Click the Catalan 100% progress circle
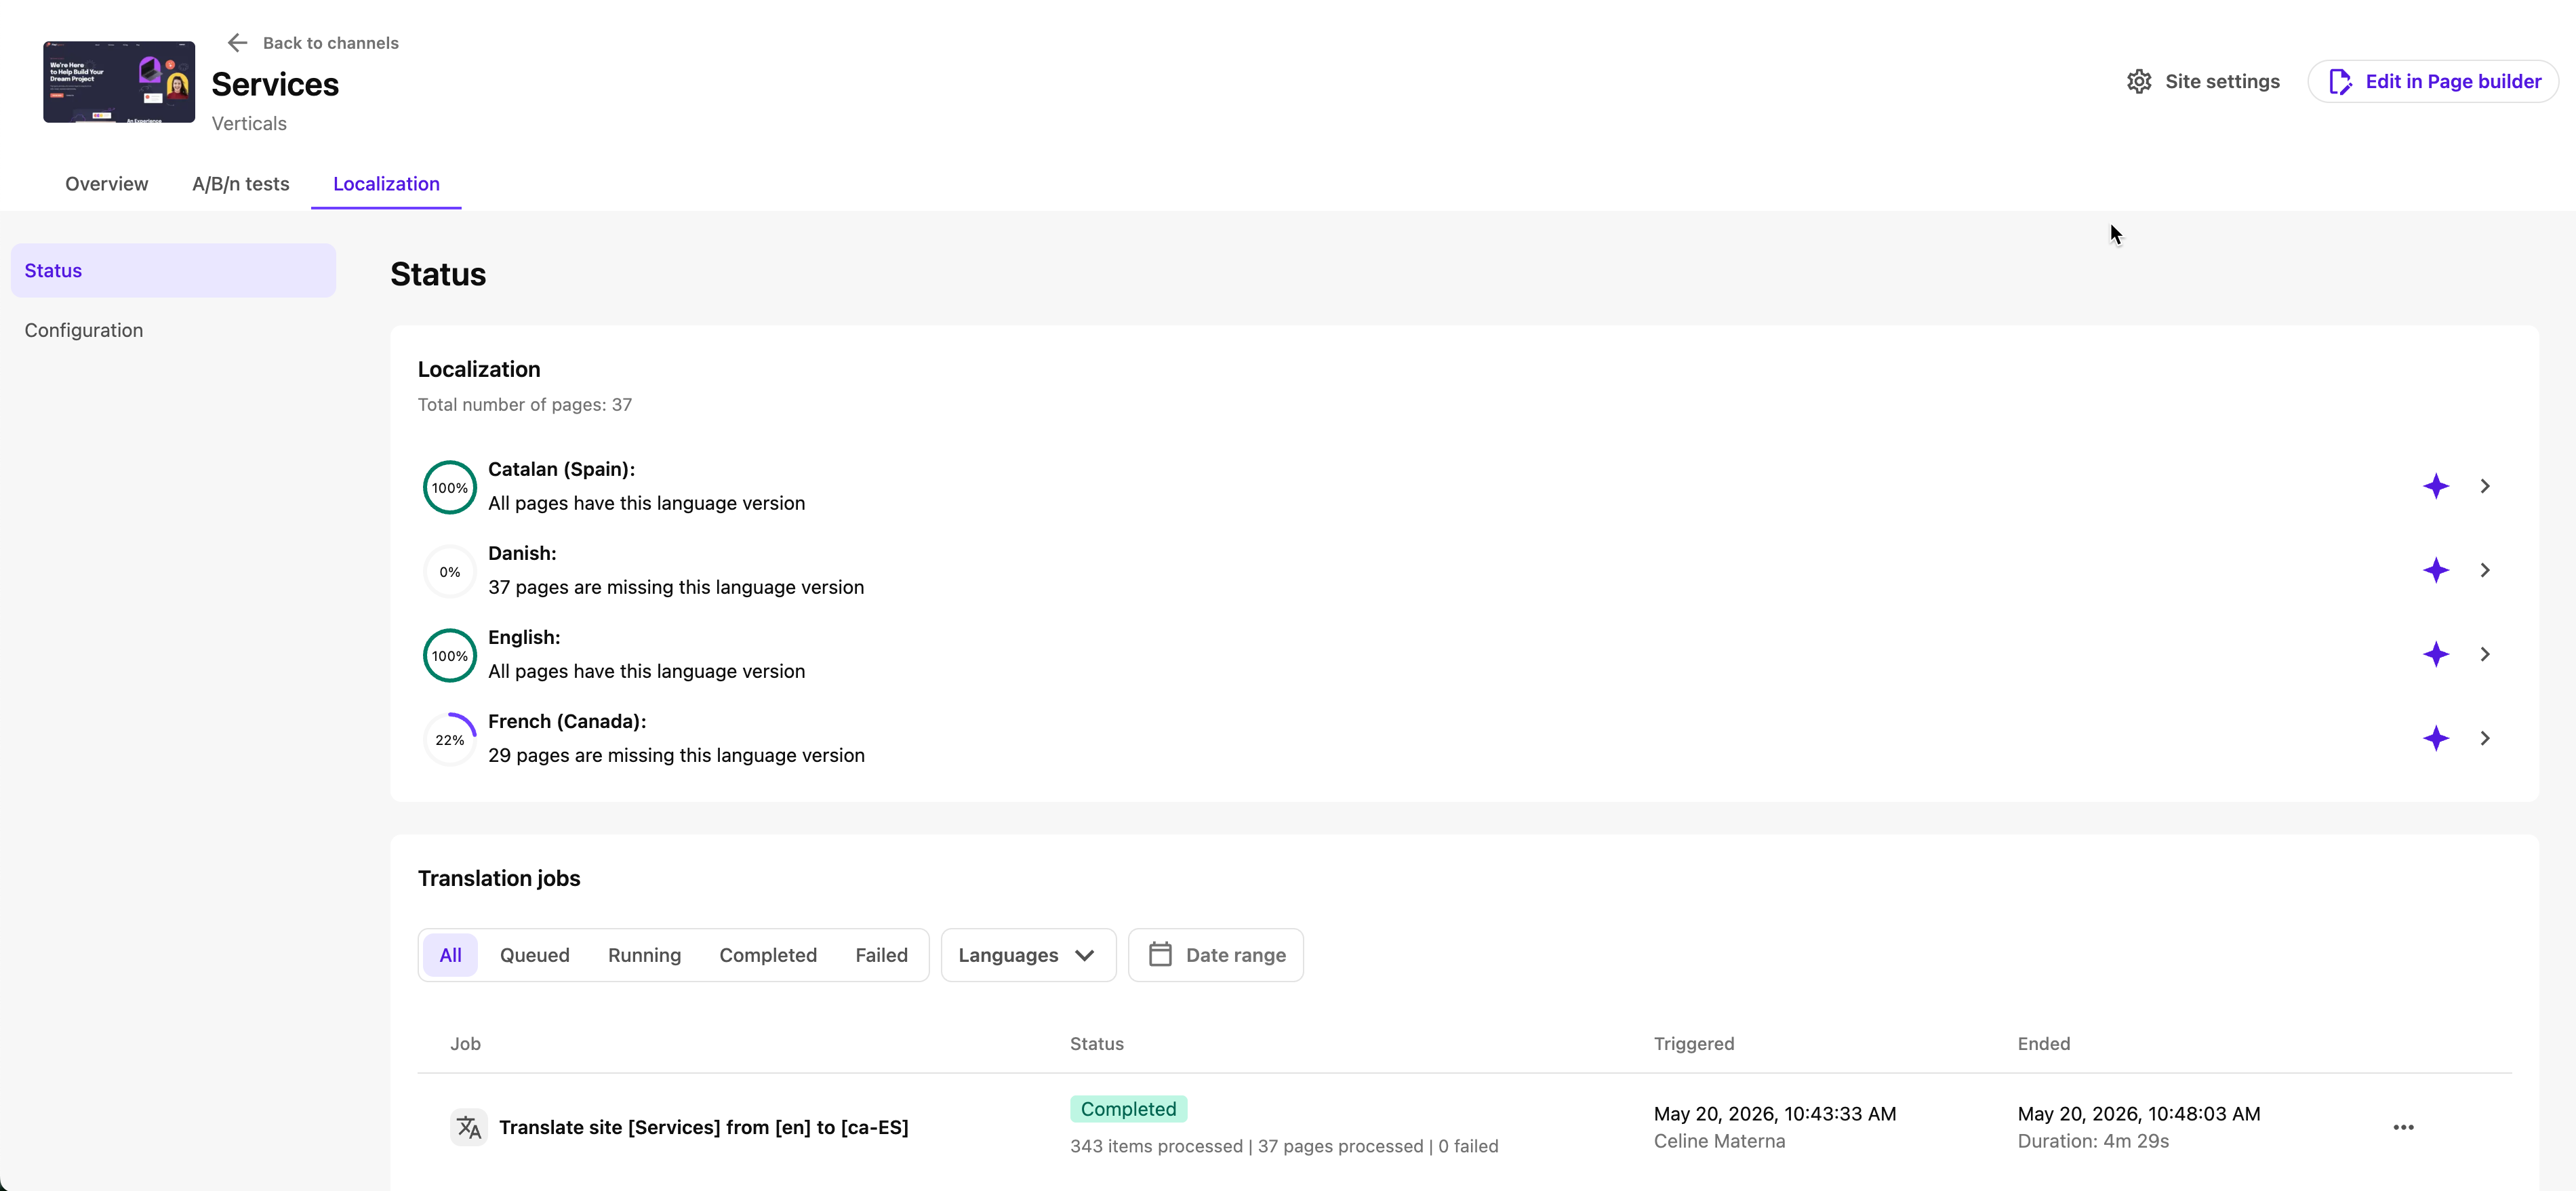2576x1191 pixels. click(x=450, y=488)
